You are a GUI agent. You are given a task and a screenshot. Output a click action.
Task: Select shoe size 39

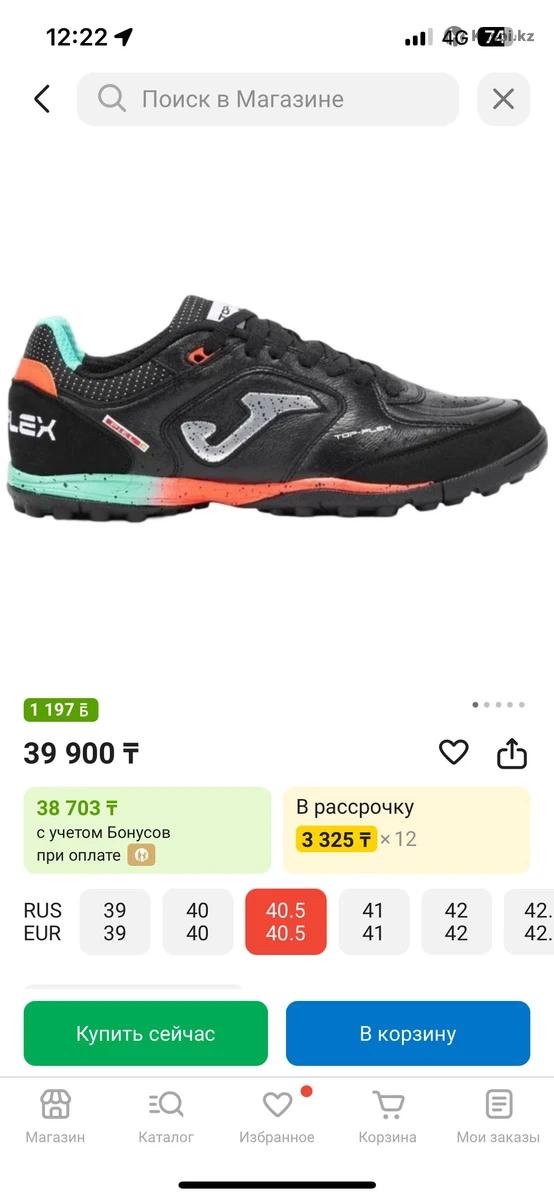click(115, 922)
